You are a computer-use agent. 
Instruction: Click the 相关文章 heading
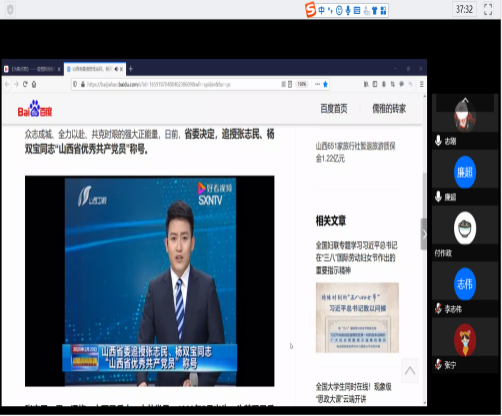pos(331,221)
